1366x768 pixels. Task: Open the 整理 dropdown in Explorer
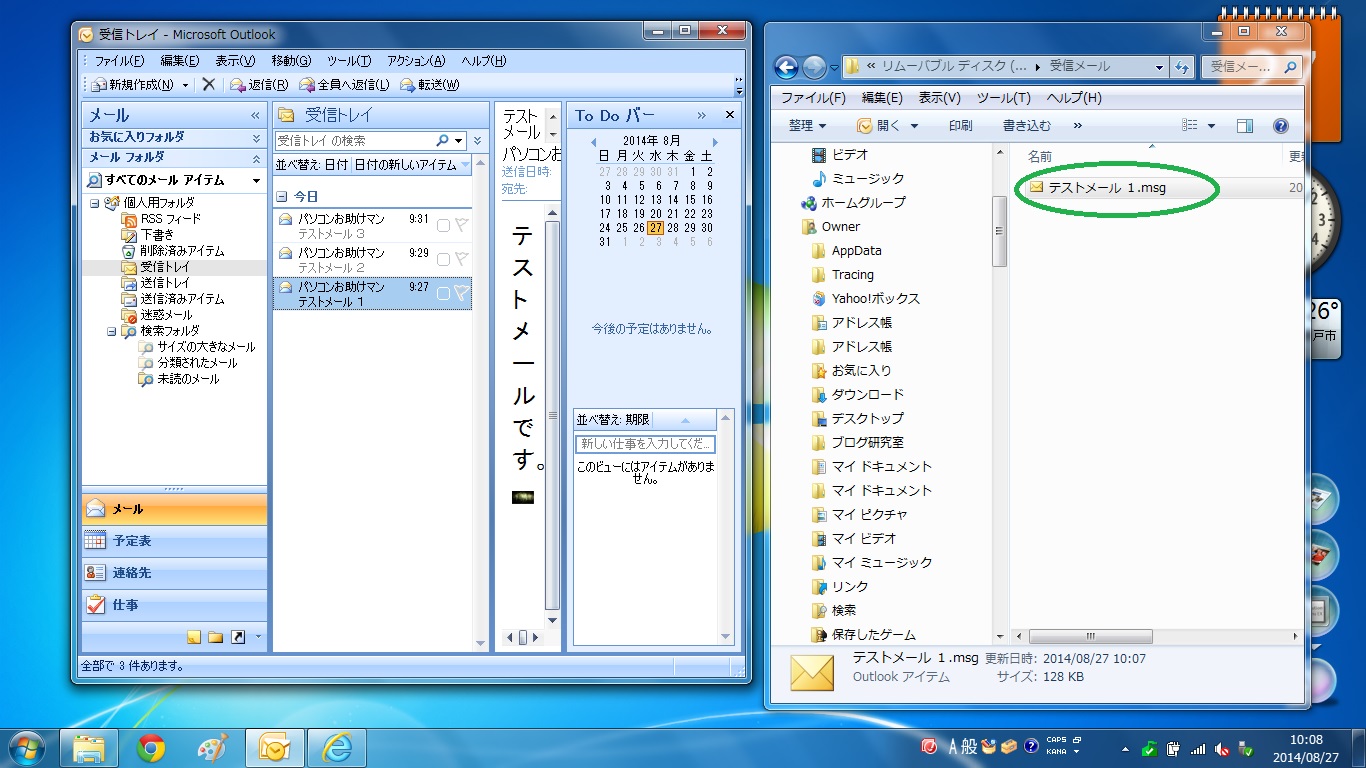pos(808,126)
